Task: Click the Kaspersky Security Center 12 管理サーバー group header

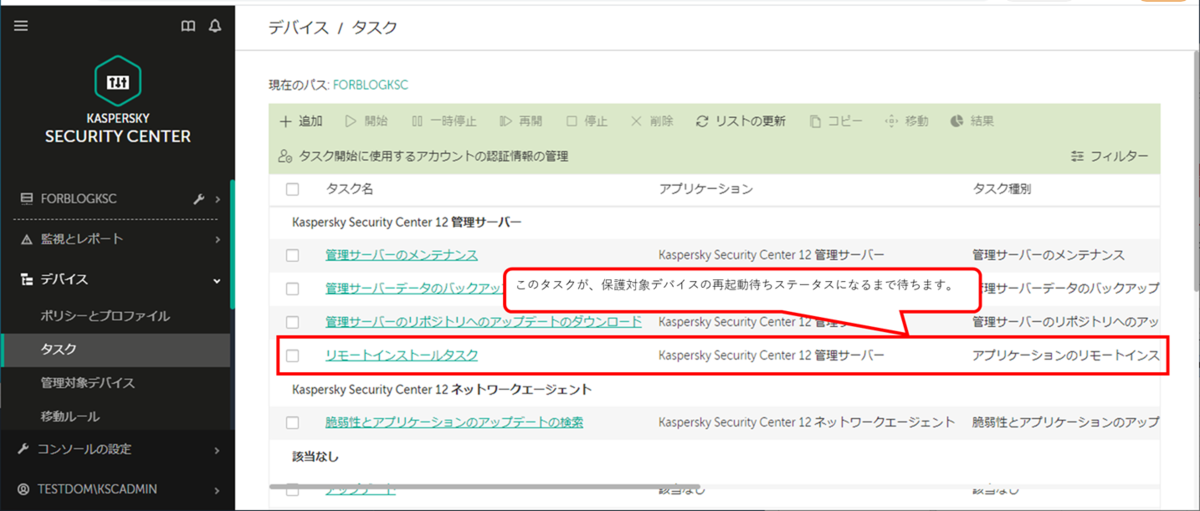Action: coord(407,221)
